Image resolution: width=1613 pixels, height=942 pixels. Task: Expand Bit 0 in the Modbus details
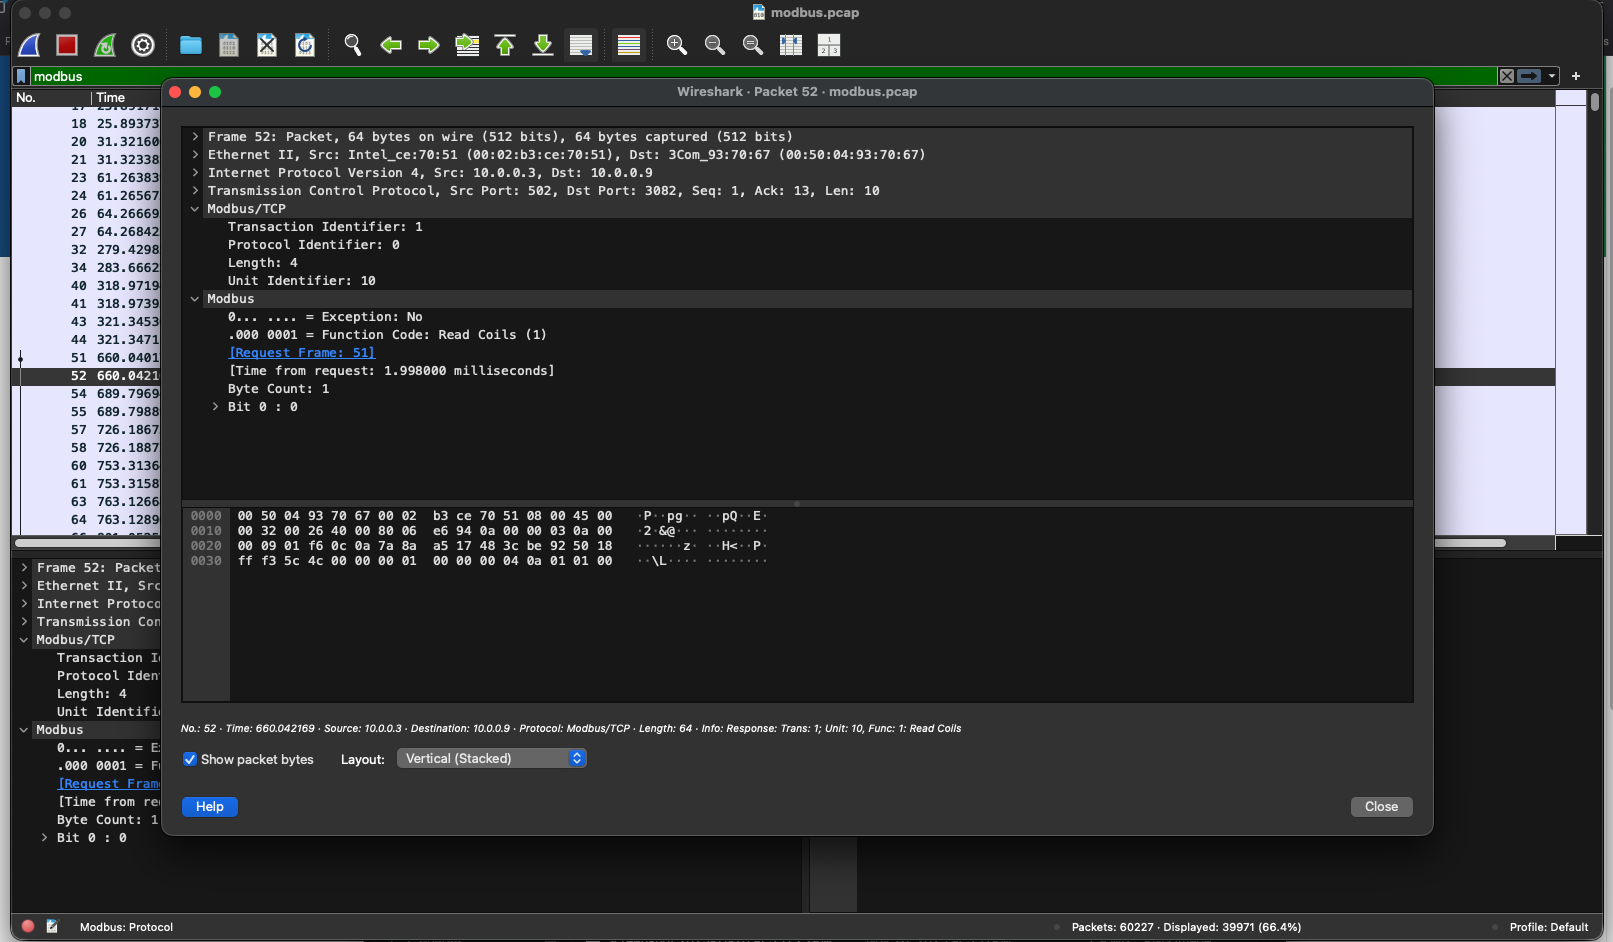(215, 407)
